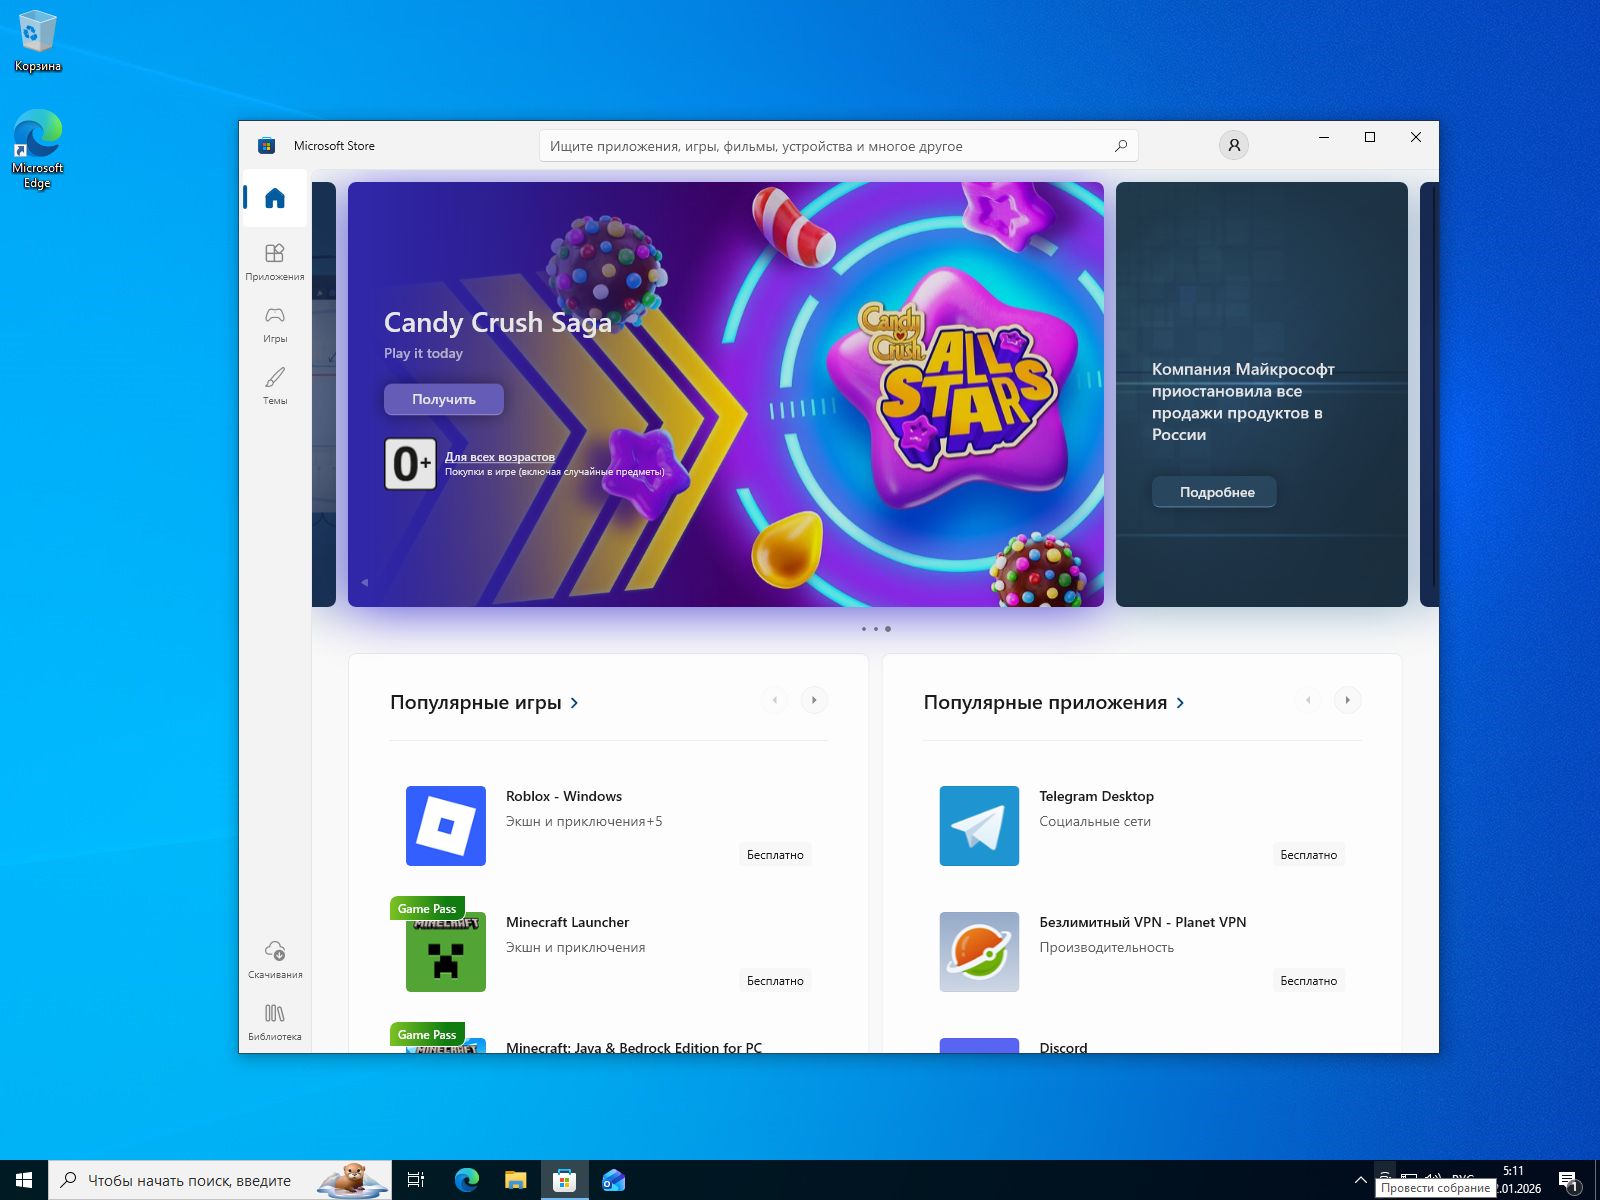Open the Telegram Desktop app icon
1600x1200 pixels.
(x=979, y=826)
